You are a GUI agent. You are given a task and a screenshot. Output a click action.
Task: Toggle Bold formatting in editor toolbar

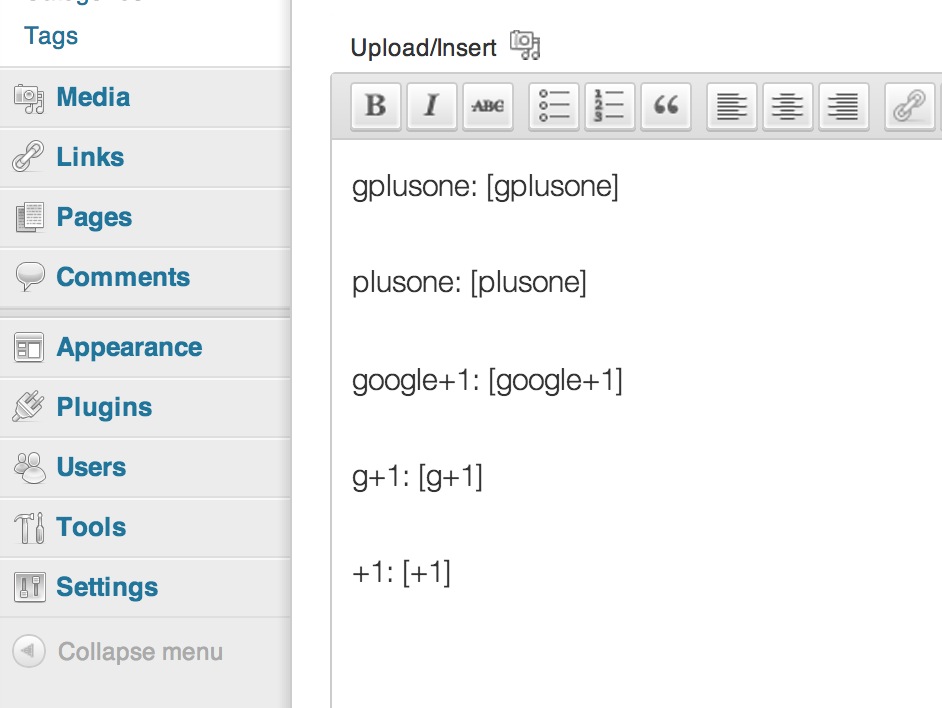point(376,106)
